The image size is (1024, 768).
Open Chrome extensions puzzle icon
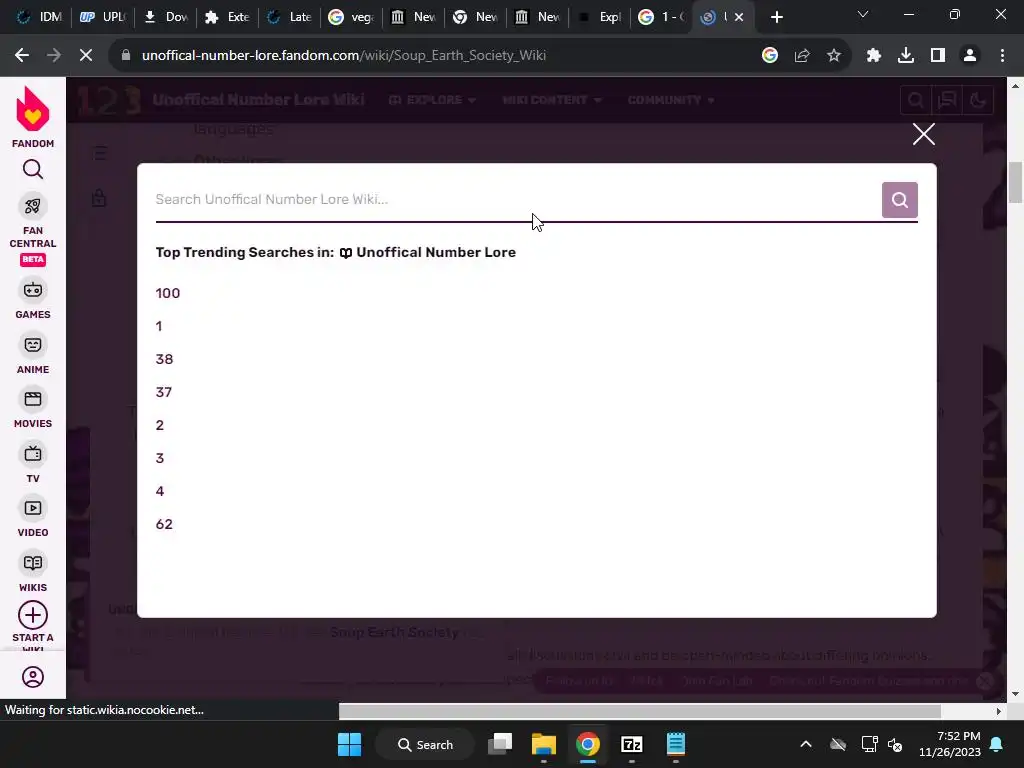(x=874, y=56)
